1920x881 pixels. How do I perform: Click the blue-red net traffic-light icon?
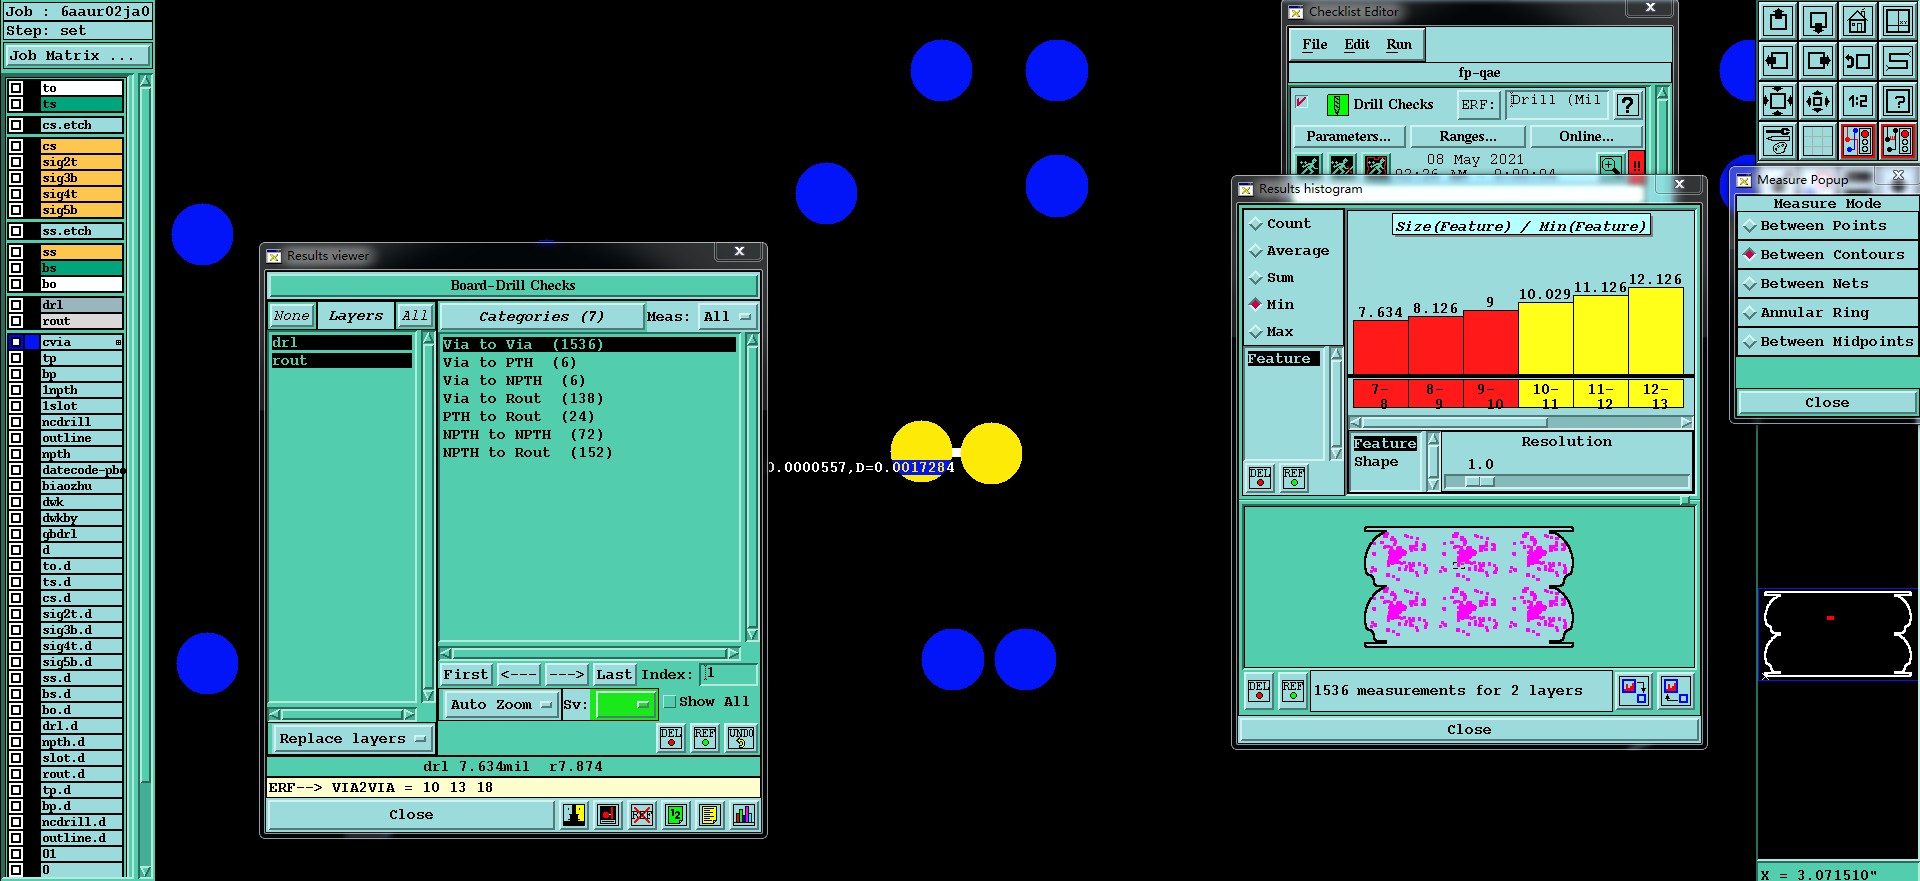tap(1857, 141)
